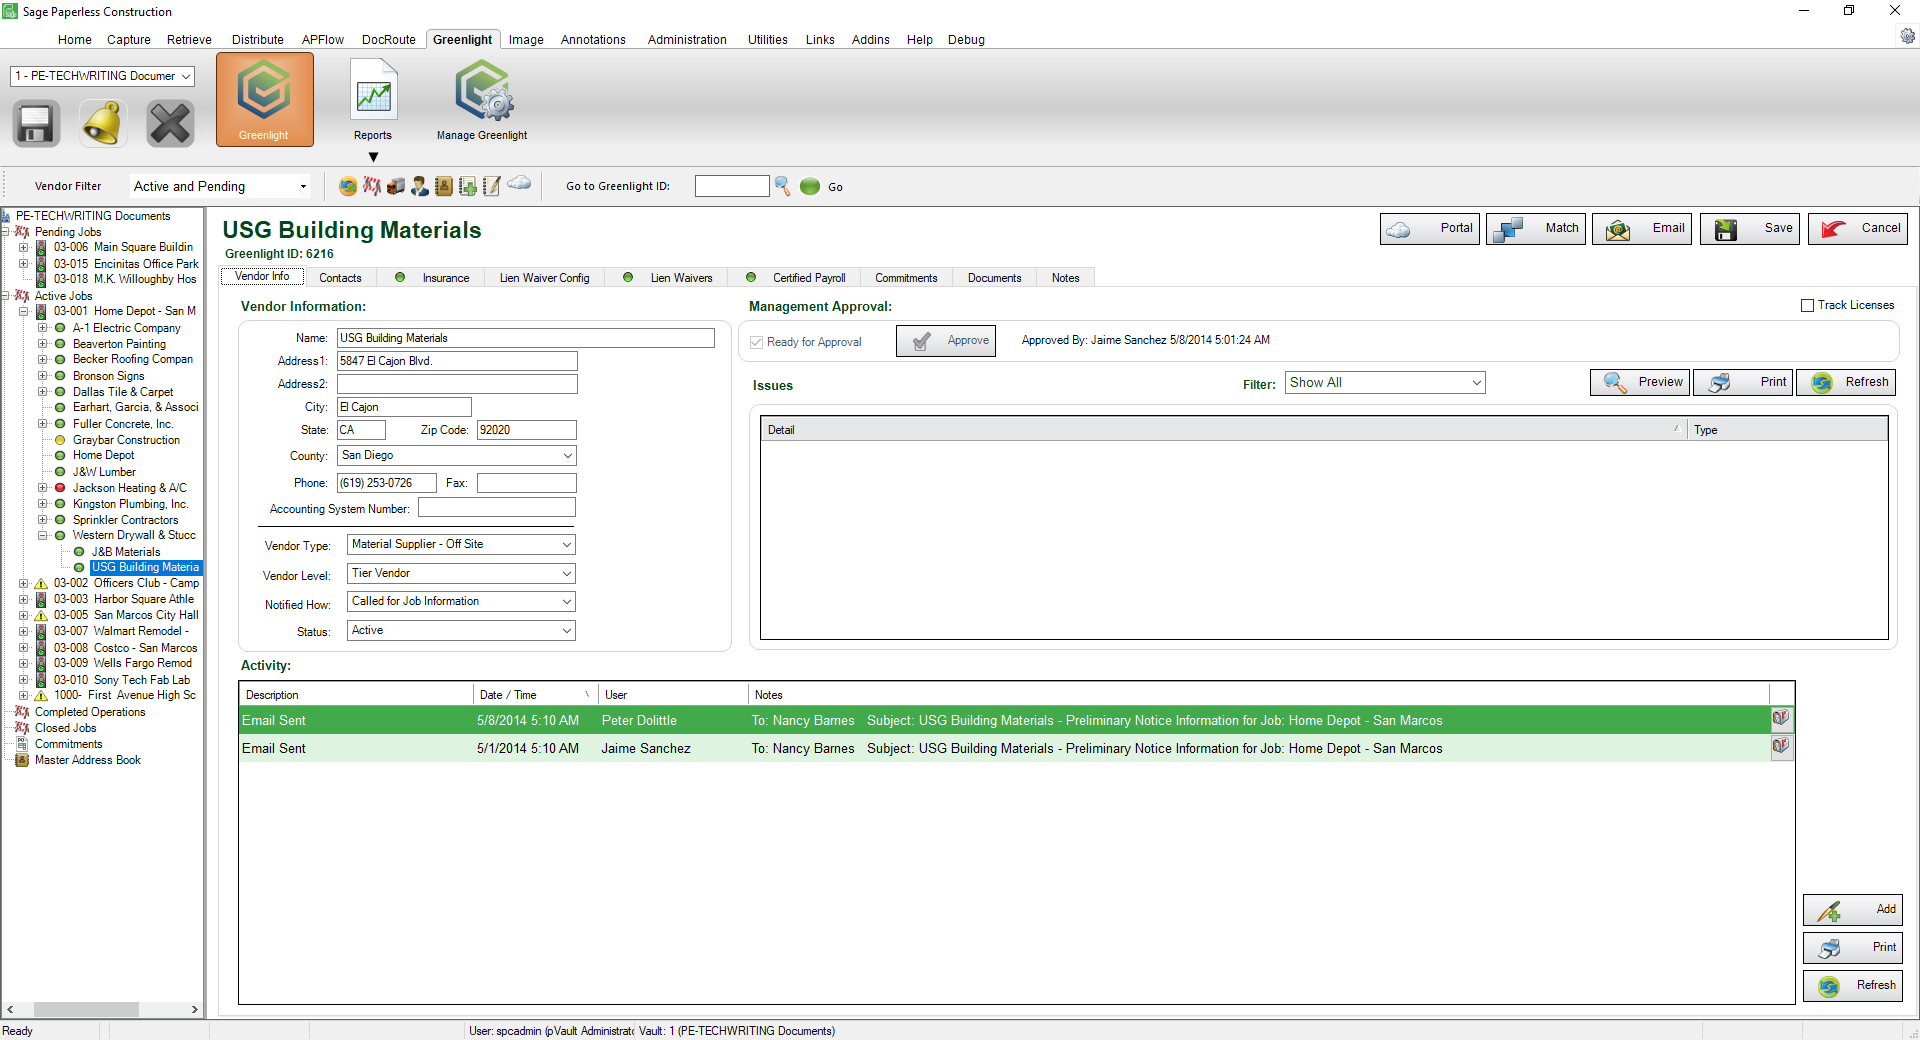
Task: Click the person contact toolbar icon
Action: tap(420, 186)
